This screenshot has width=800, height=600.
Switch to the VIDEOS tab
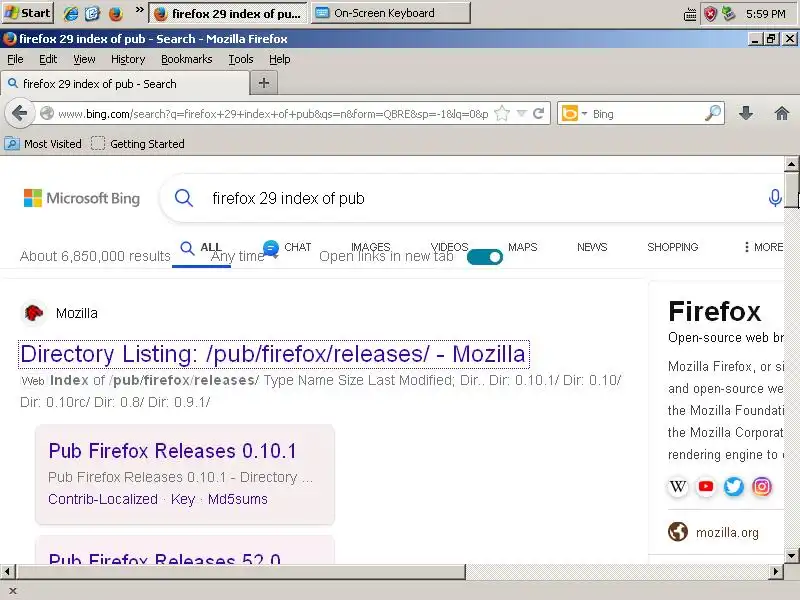pyautogui.click(x=449, y=247)
